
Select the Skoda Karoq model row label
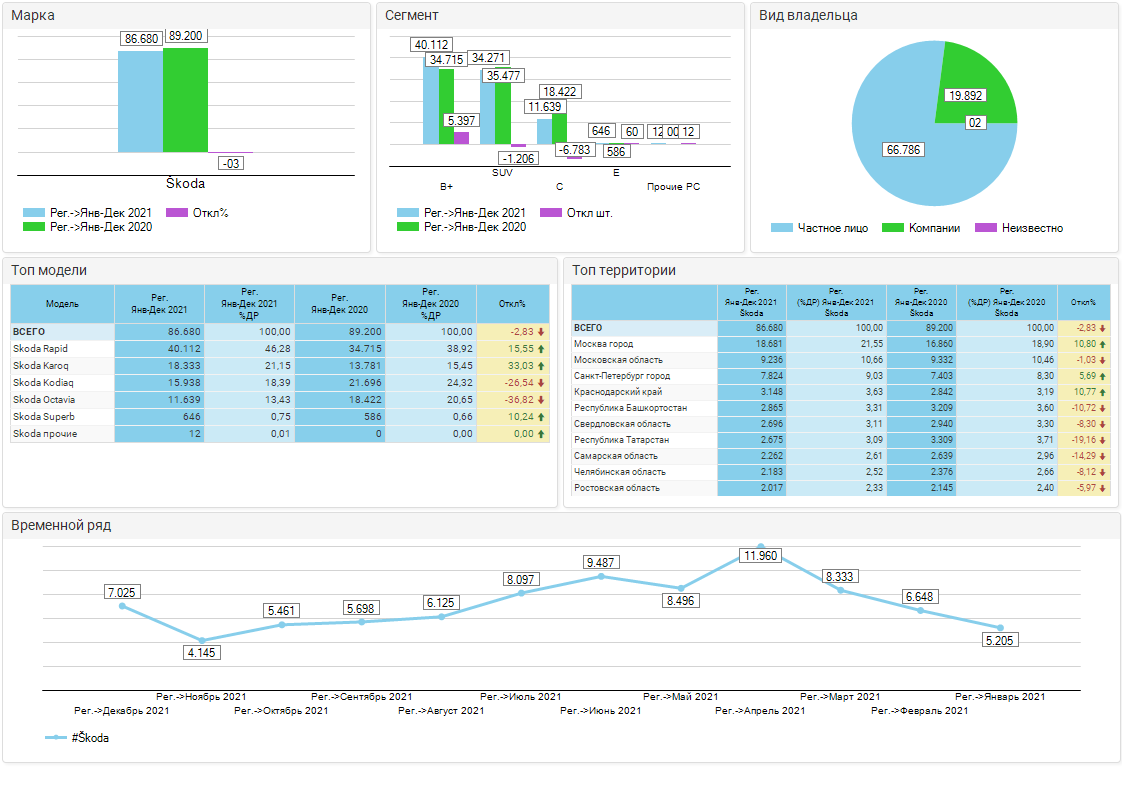tap(36, 366)
